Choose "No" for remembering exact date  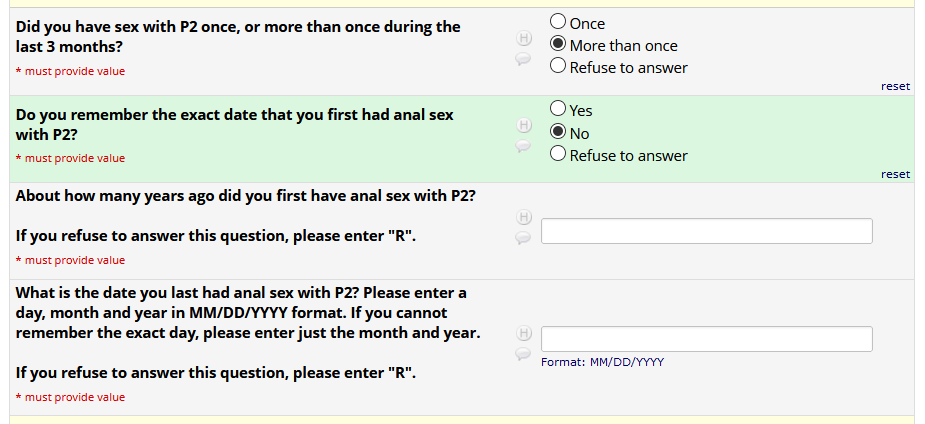(559, 132)
